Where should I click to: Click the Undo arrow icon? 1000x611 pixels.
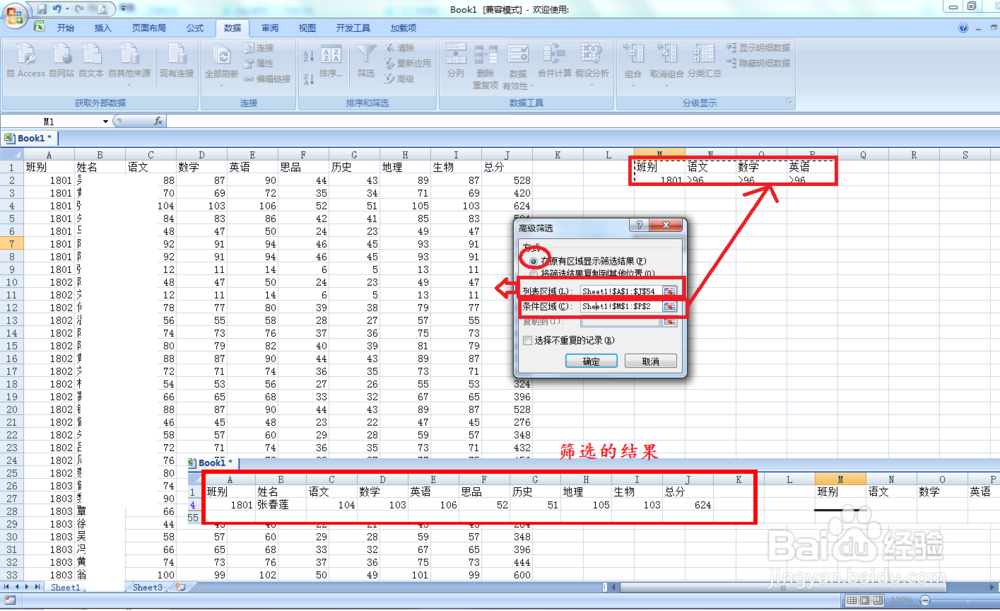[57, 9]
